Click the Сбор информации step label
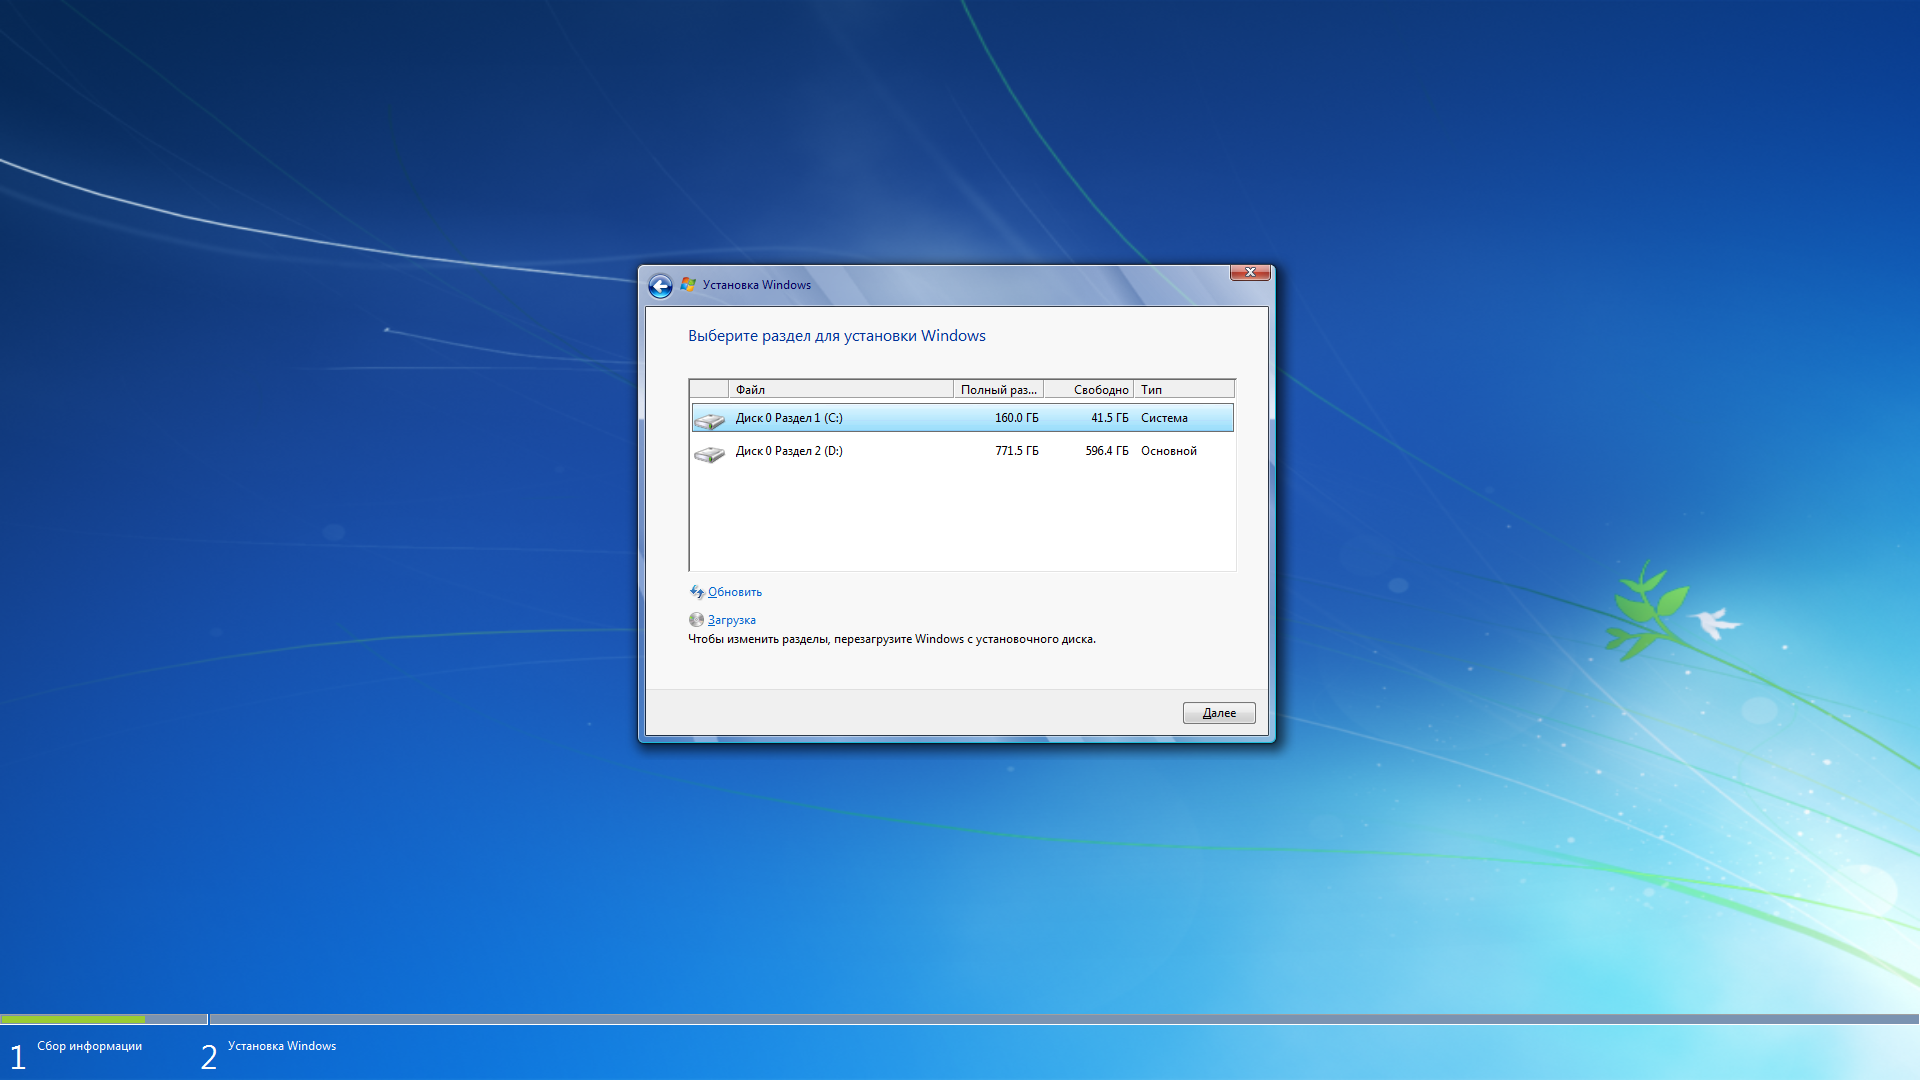1920x1080 pixels. tap(90, 1046)
